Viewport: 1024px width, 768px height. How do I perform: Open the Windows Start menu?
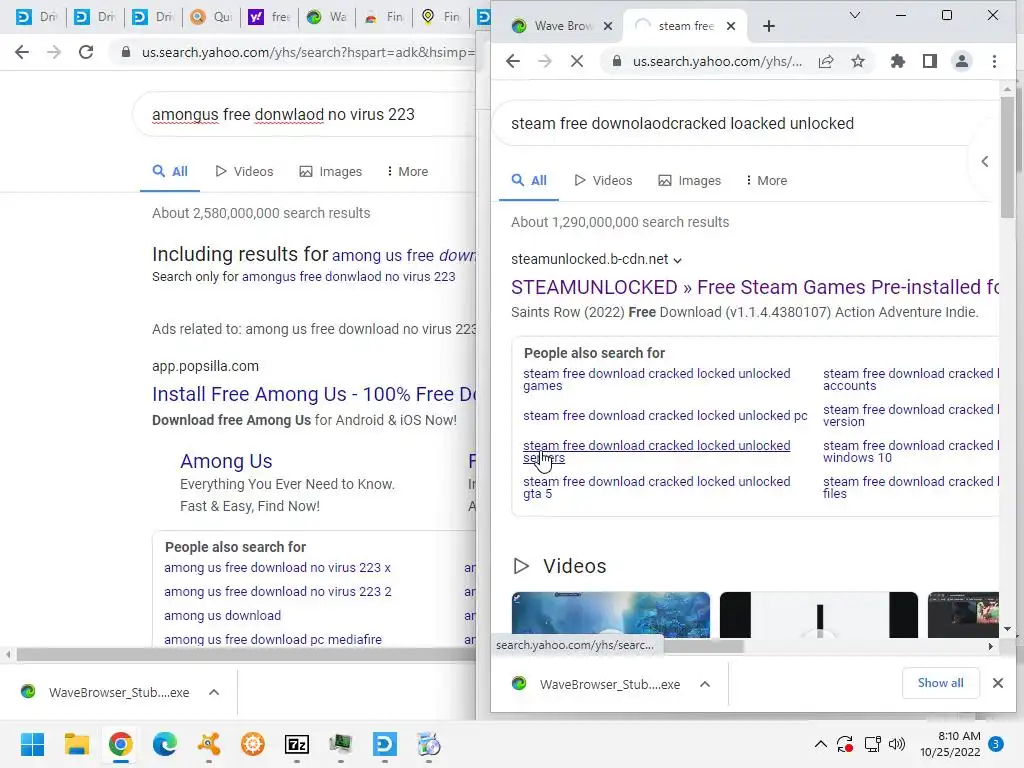click(x=33, y=744)
